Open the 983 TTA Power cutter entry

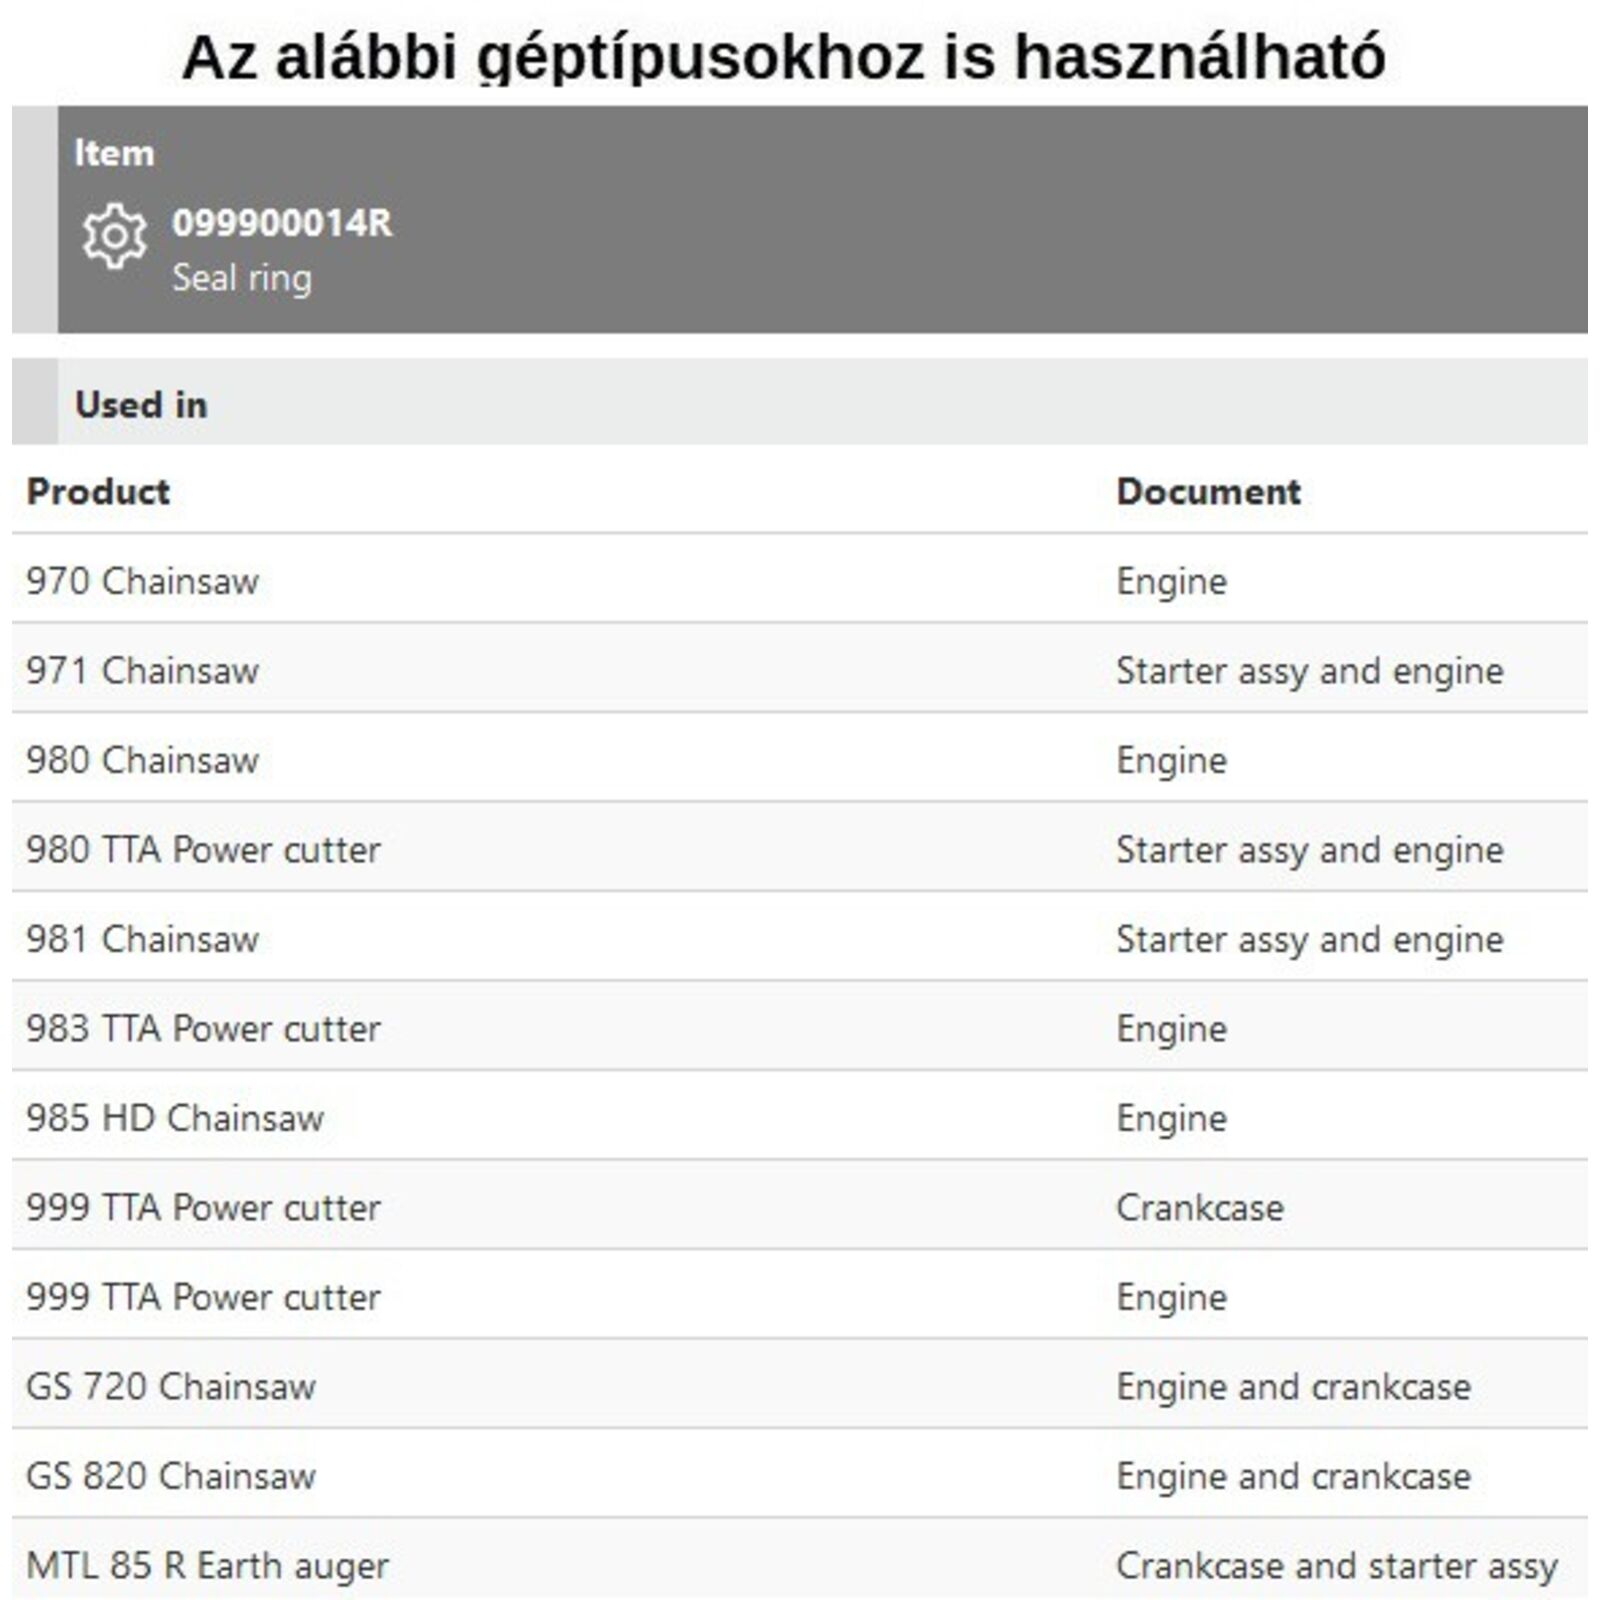(x=203, y=1029)
